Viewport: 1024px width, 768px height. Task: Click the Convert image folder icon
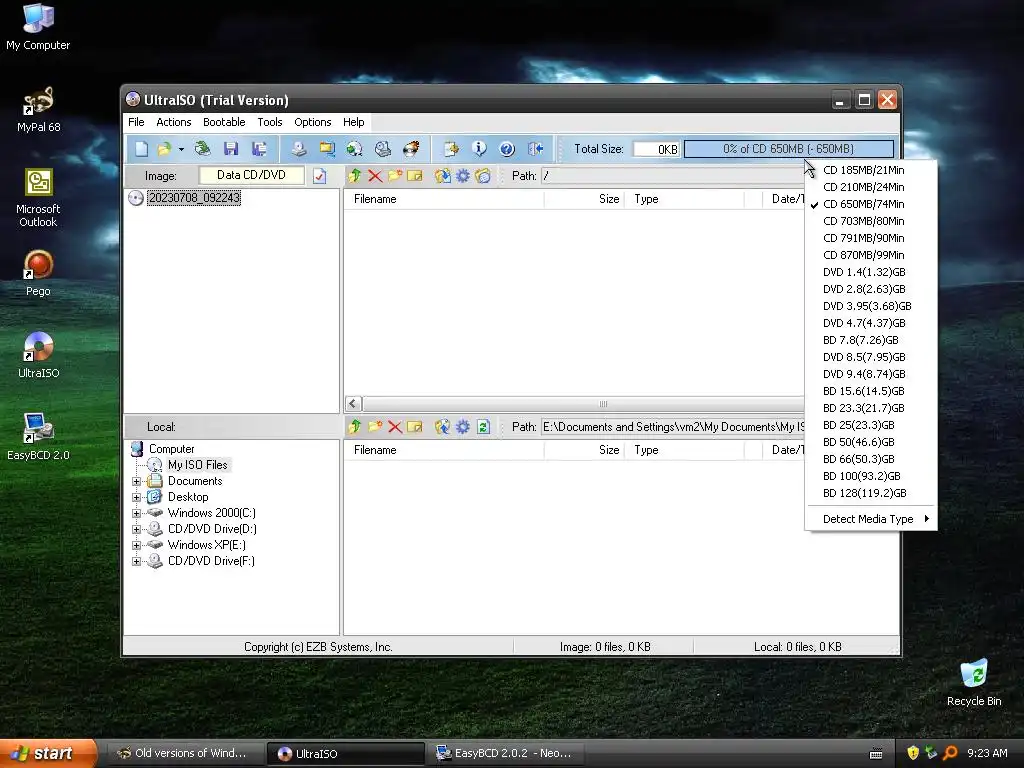point(327,149)
